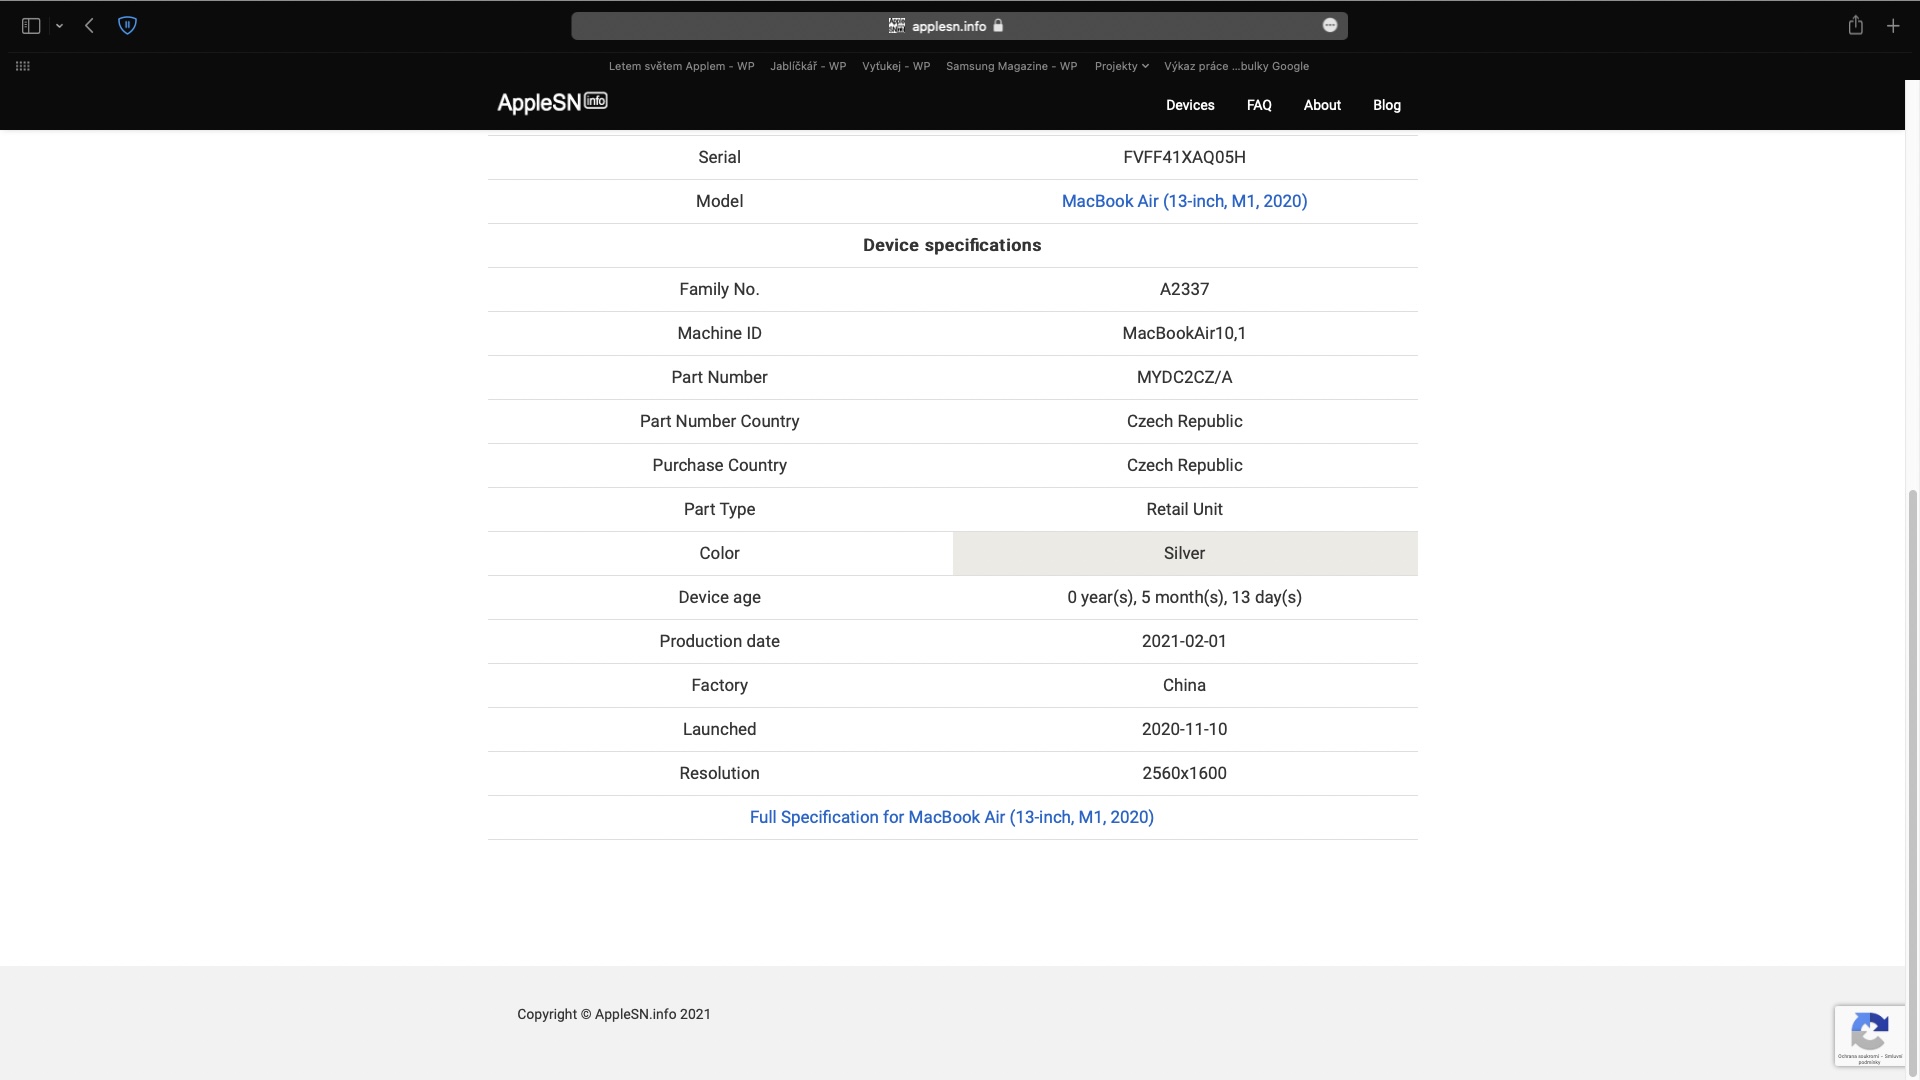Show the favorites grid icon
This screenshot has width=1920, height=1080.
(23, 66)
